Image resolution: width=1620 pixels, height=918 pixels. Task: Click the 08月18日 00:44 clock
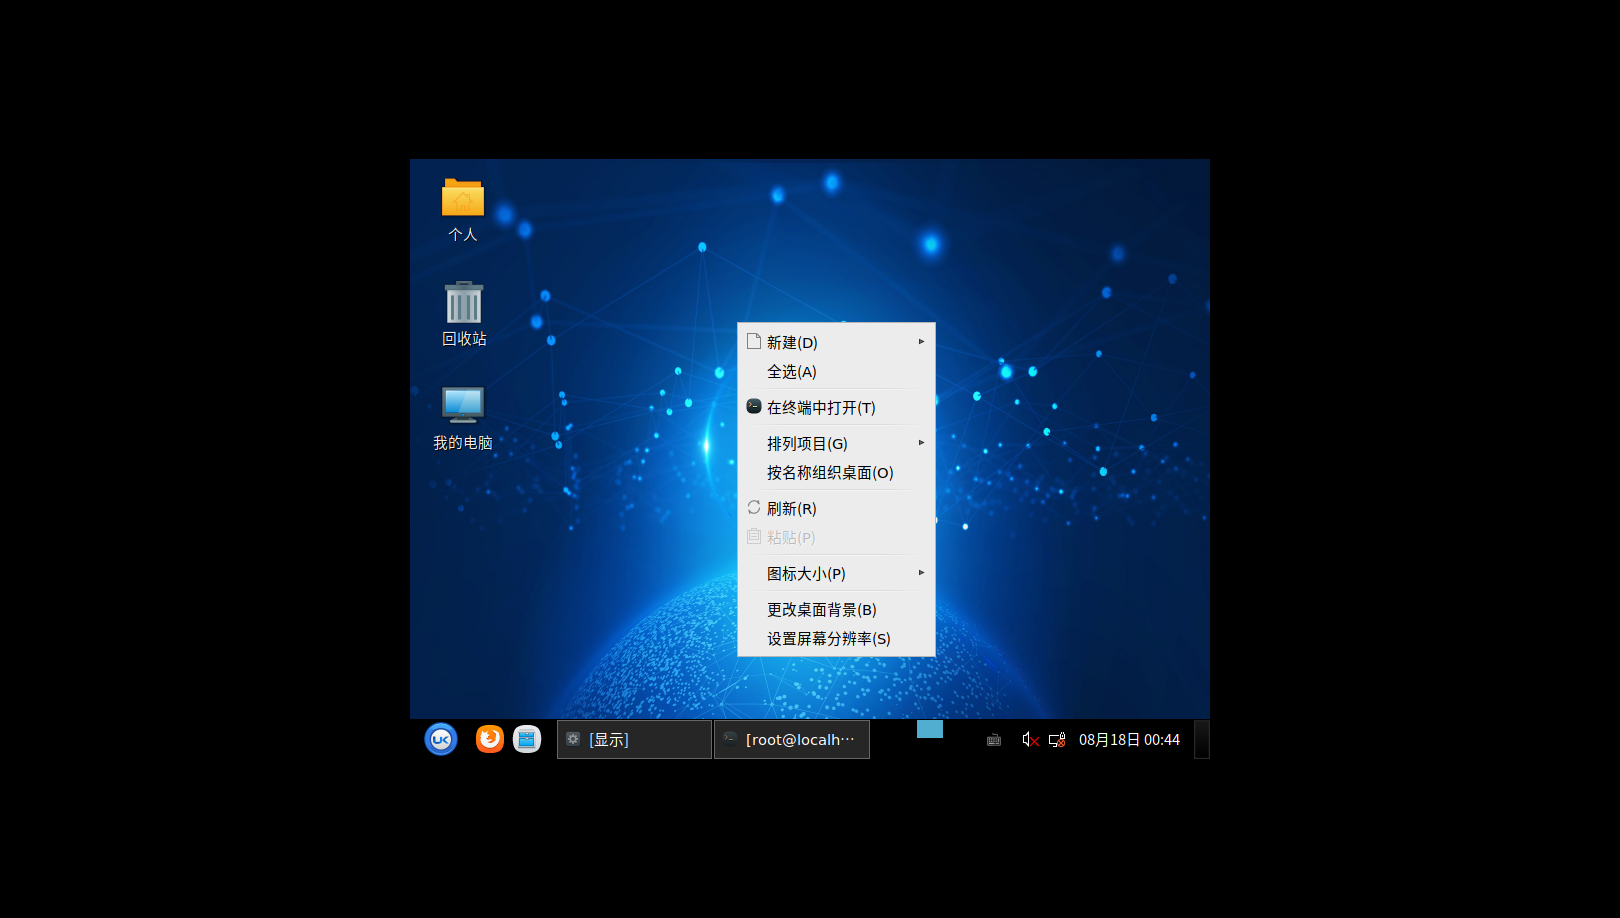click(x=1129, y=740)
